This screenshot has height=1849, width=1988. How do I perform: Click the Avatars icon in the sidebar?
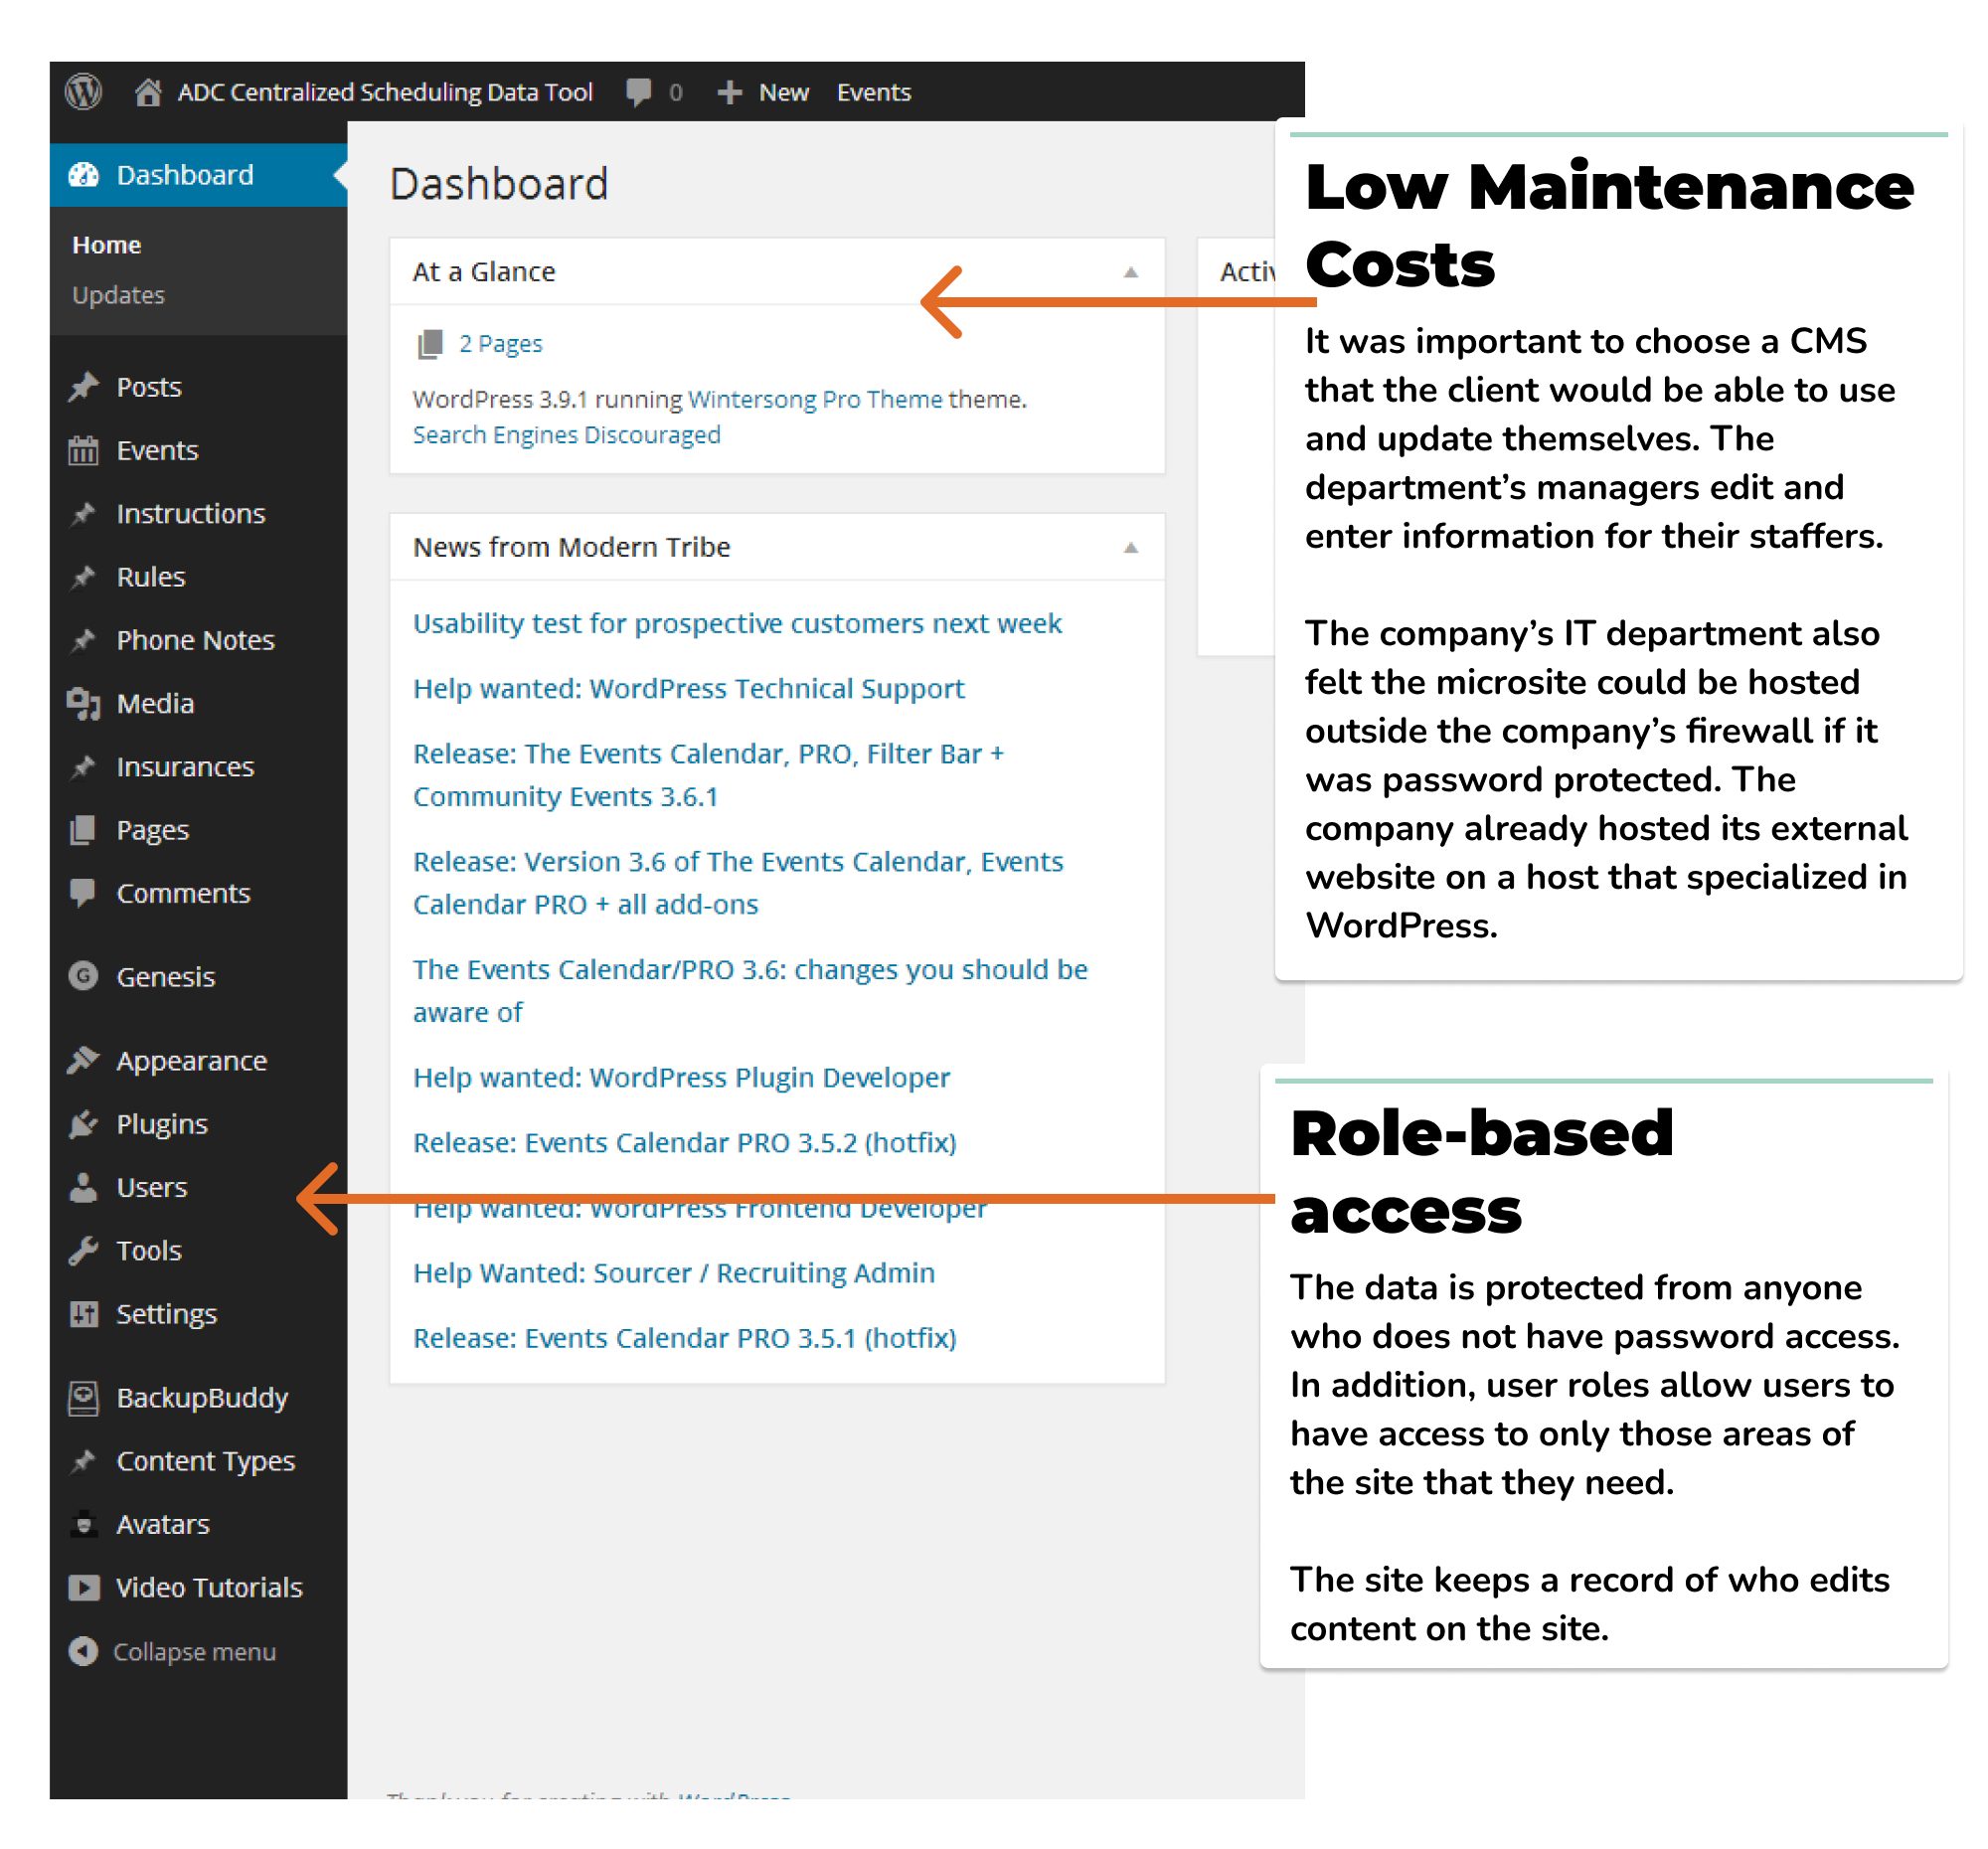84,1527
